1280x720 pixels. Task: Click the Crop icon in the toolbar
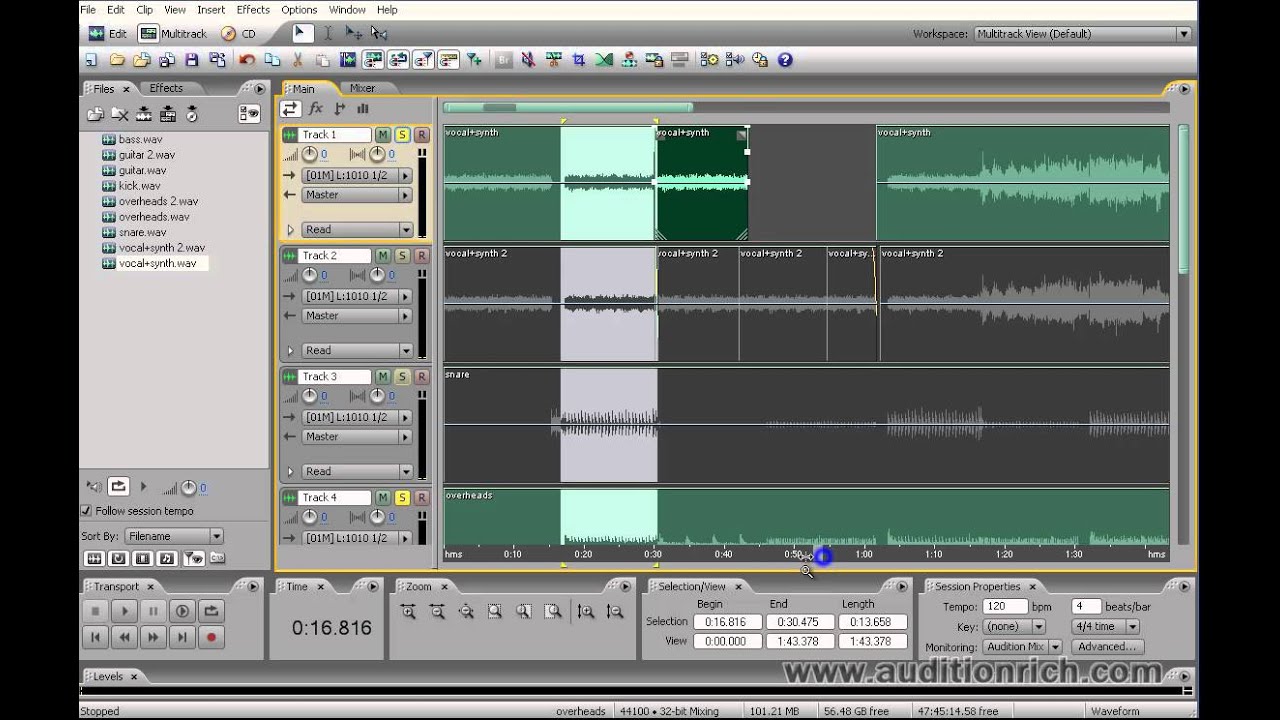coord(578,60)
